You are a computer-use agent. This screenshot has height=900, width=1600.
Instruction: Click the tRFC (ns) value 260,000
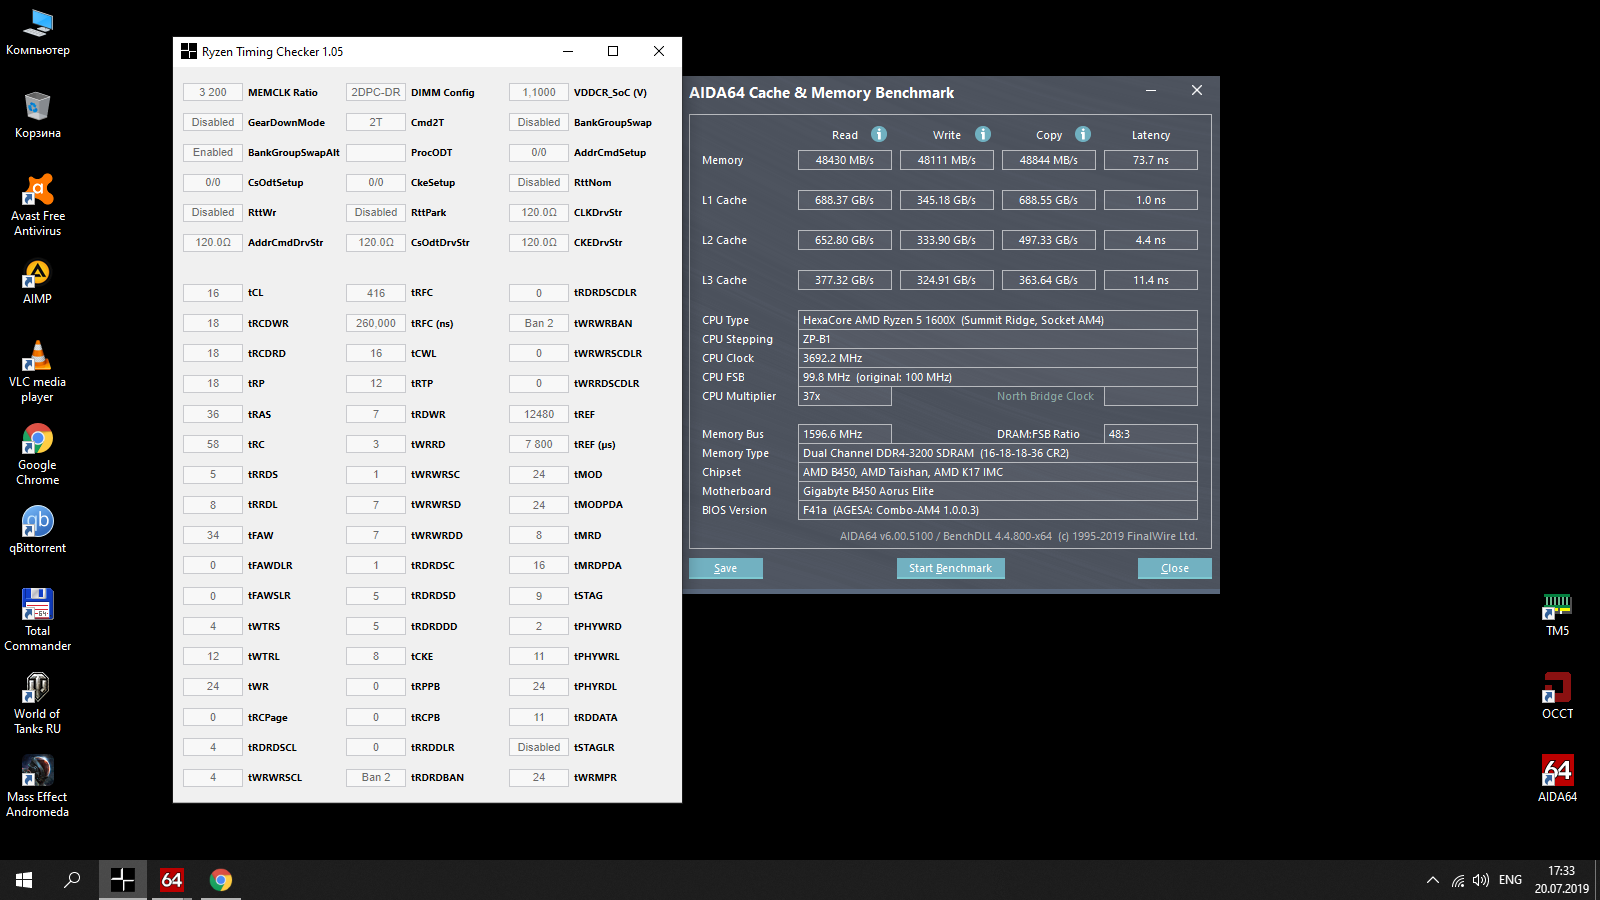[x=376, y=323]
